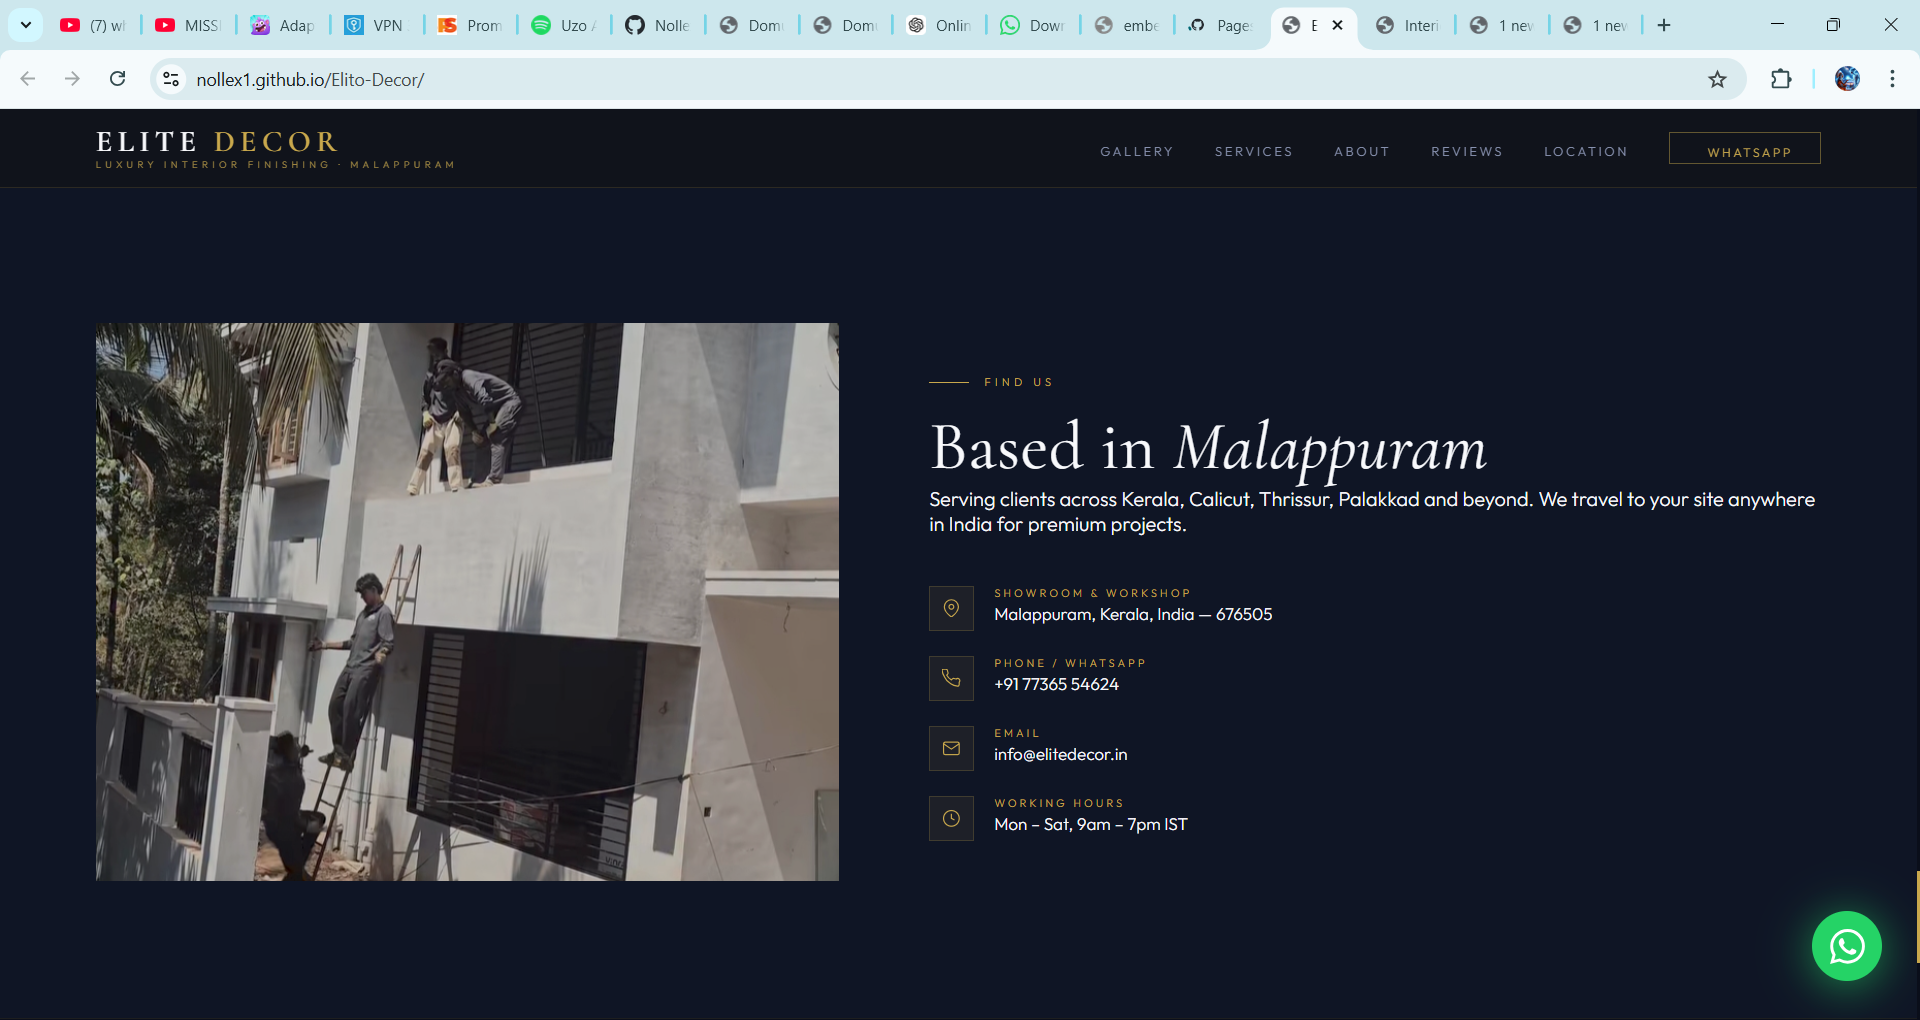1920x1020 pixels.
Task: Open Chrome three-dot menu
Action: 1892,80
